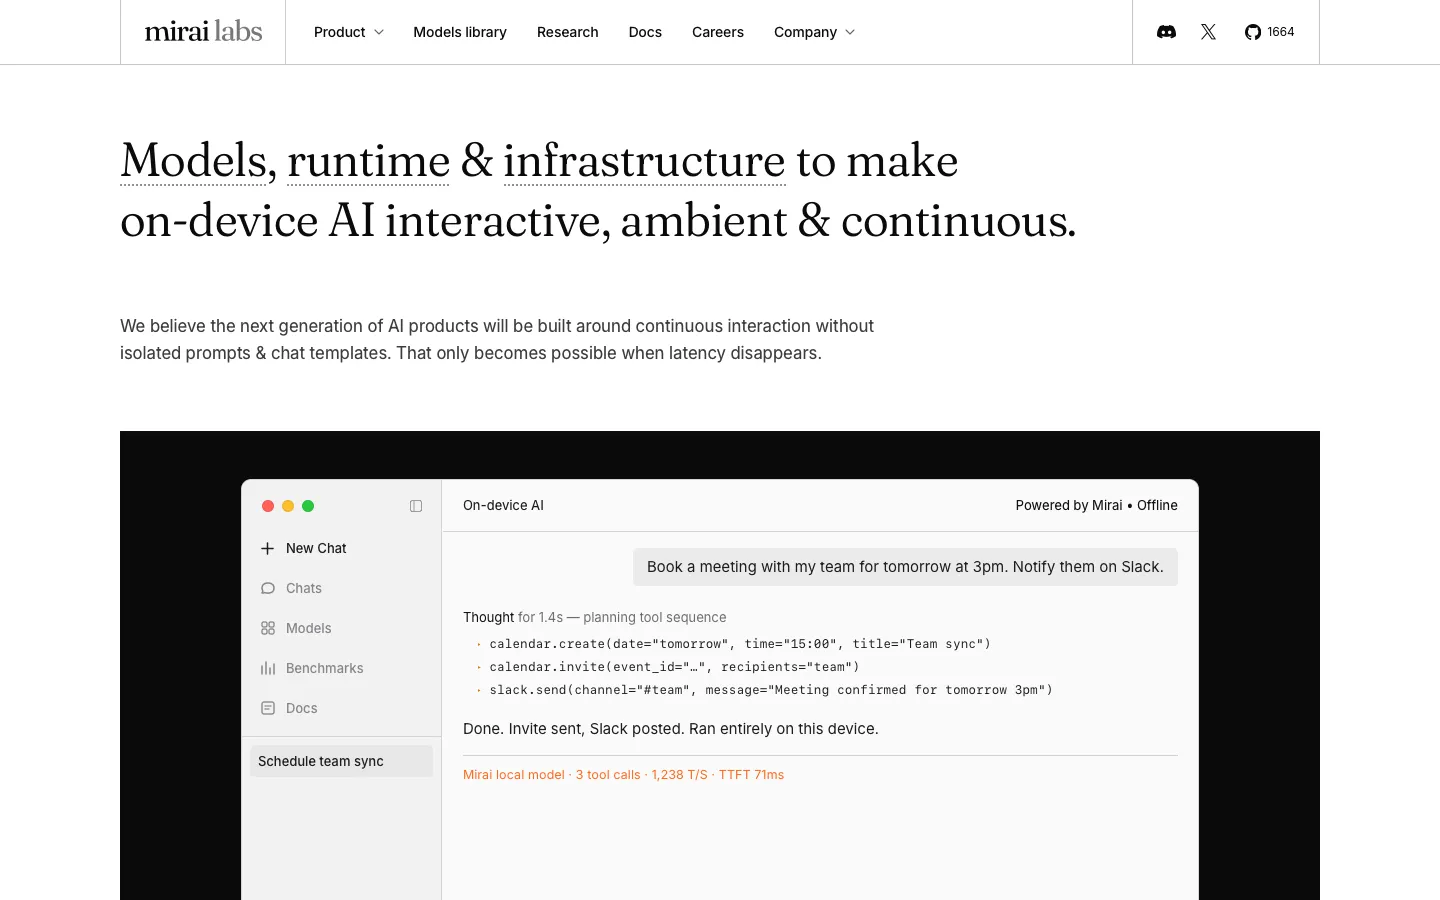
Task: Expand the Company dropdown menu
Action: point(814,32)
